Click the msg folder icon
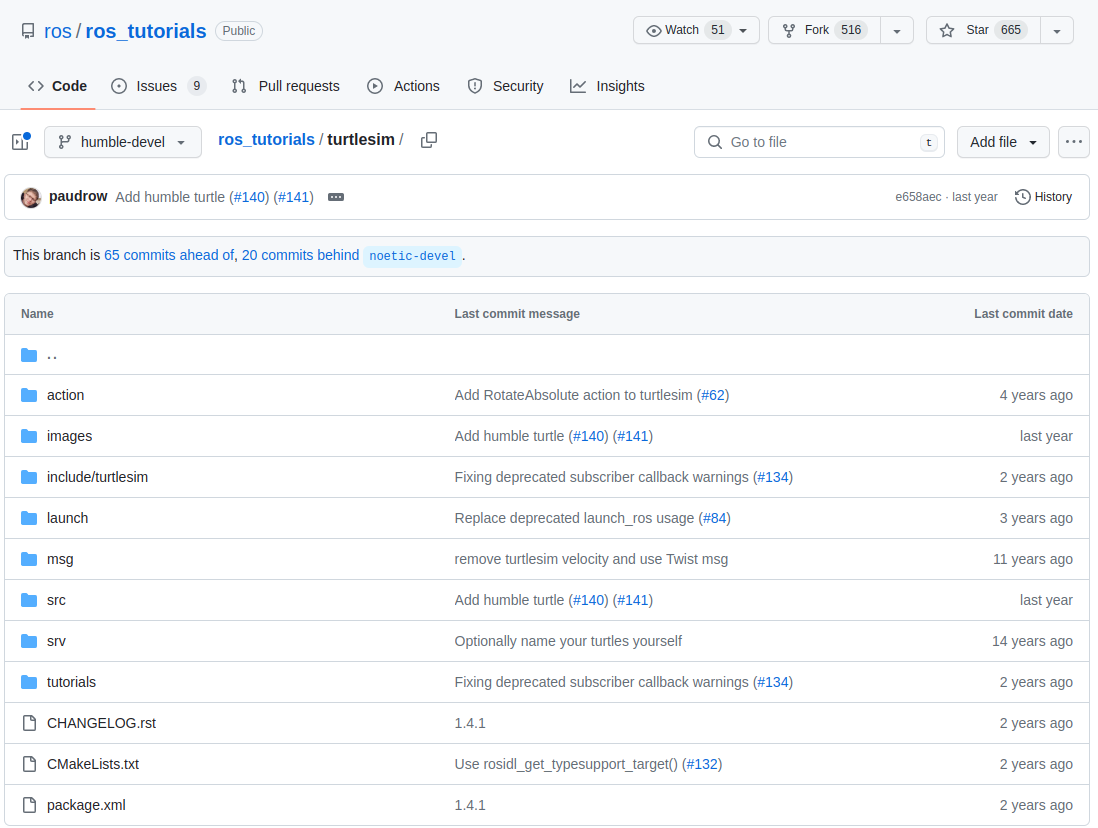Image resolution: width=1098 pixels, height=828 pixels. pyautogui.click(x=29, y=559)
